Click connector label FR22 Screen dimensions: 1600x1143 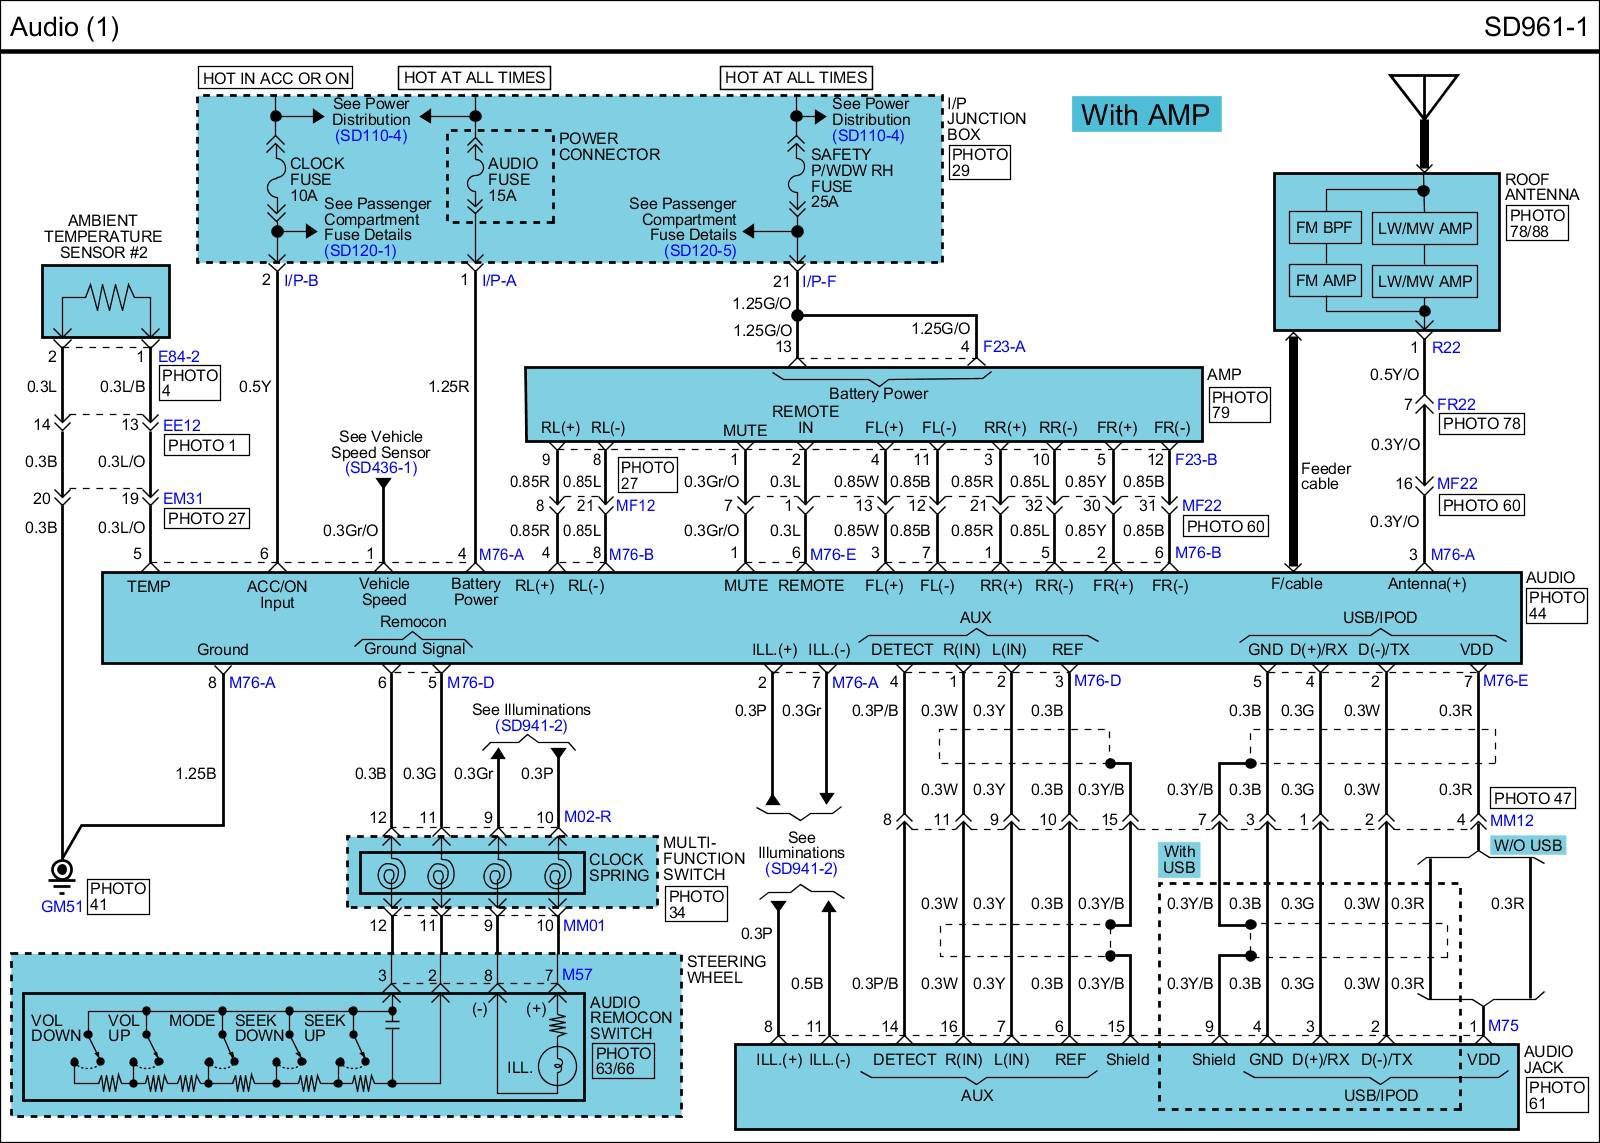point(1456,404)
